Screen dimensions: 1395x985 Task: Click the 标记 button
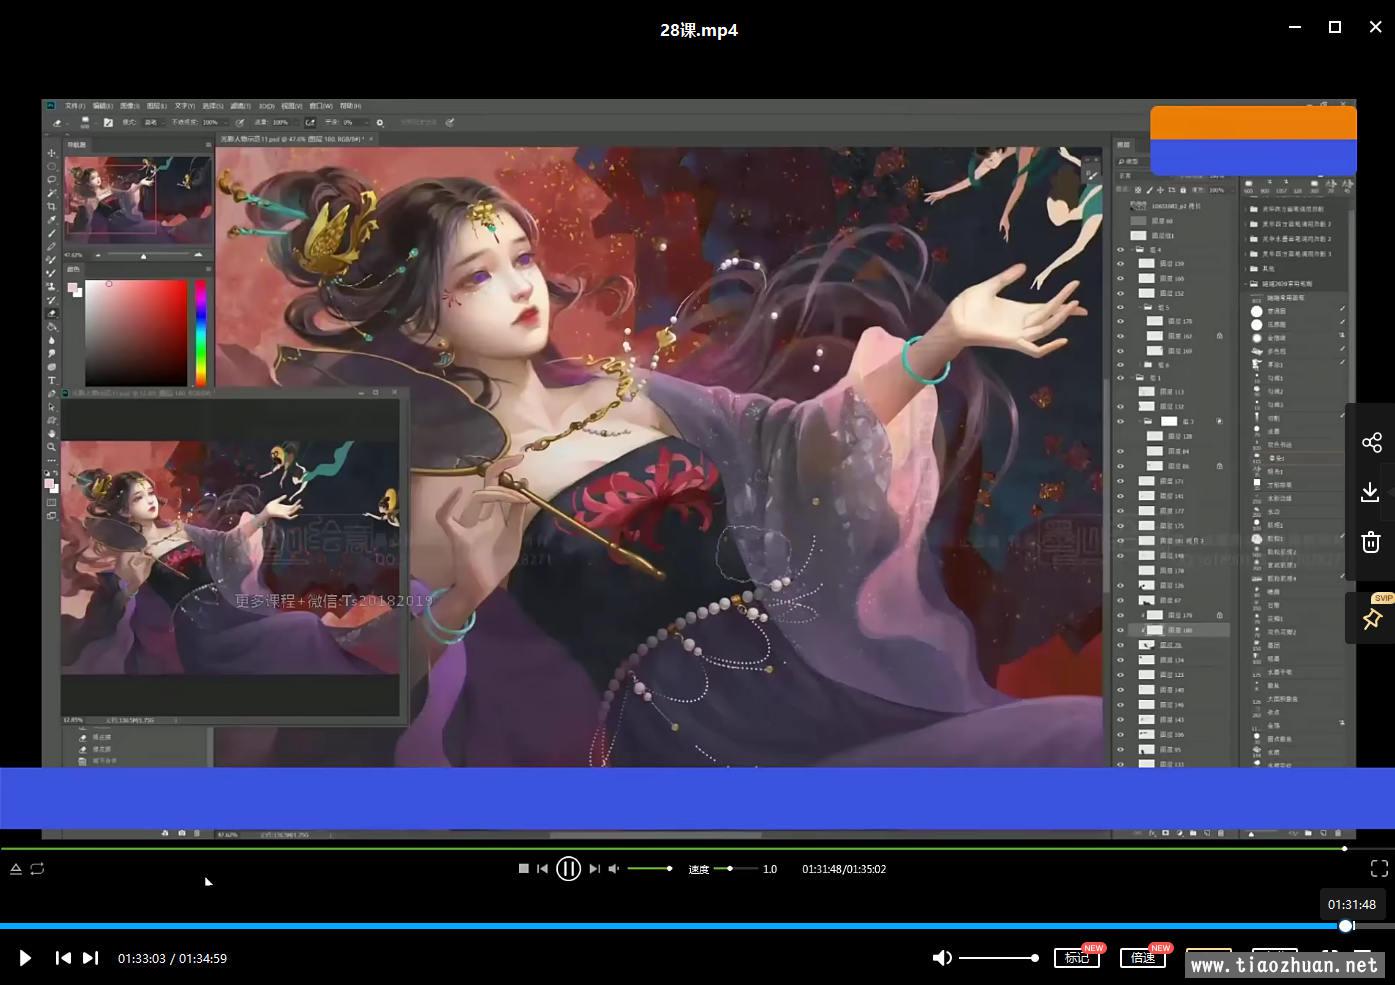1077,958
